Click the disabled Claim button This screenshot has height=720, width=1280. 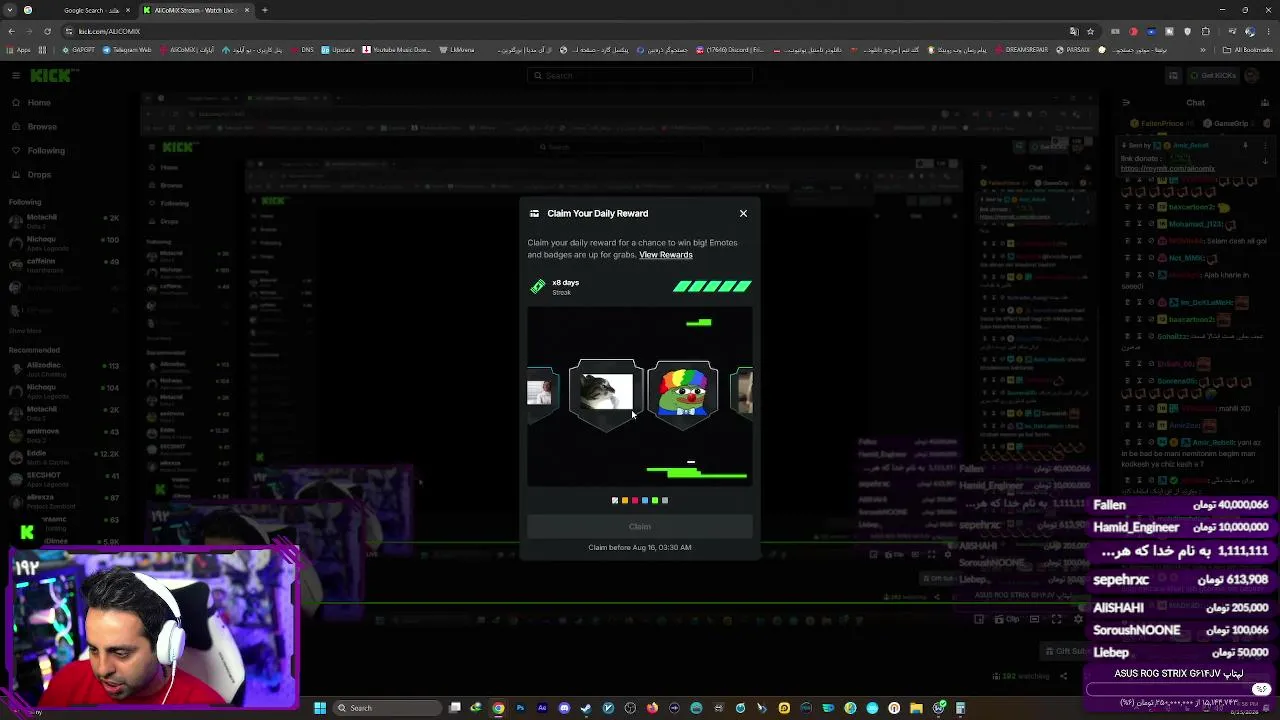pos(640,527)
